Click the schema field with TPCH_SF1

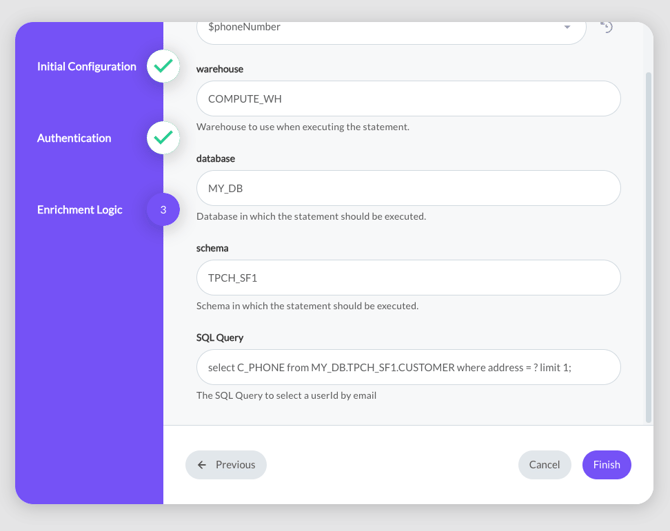(408, 278)
